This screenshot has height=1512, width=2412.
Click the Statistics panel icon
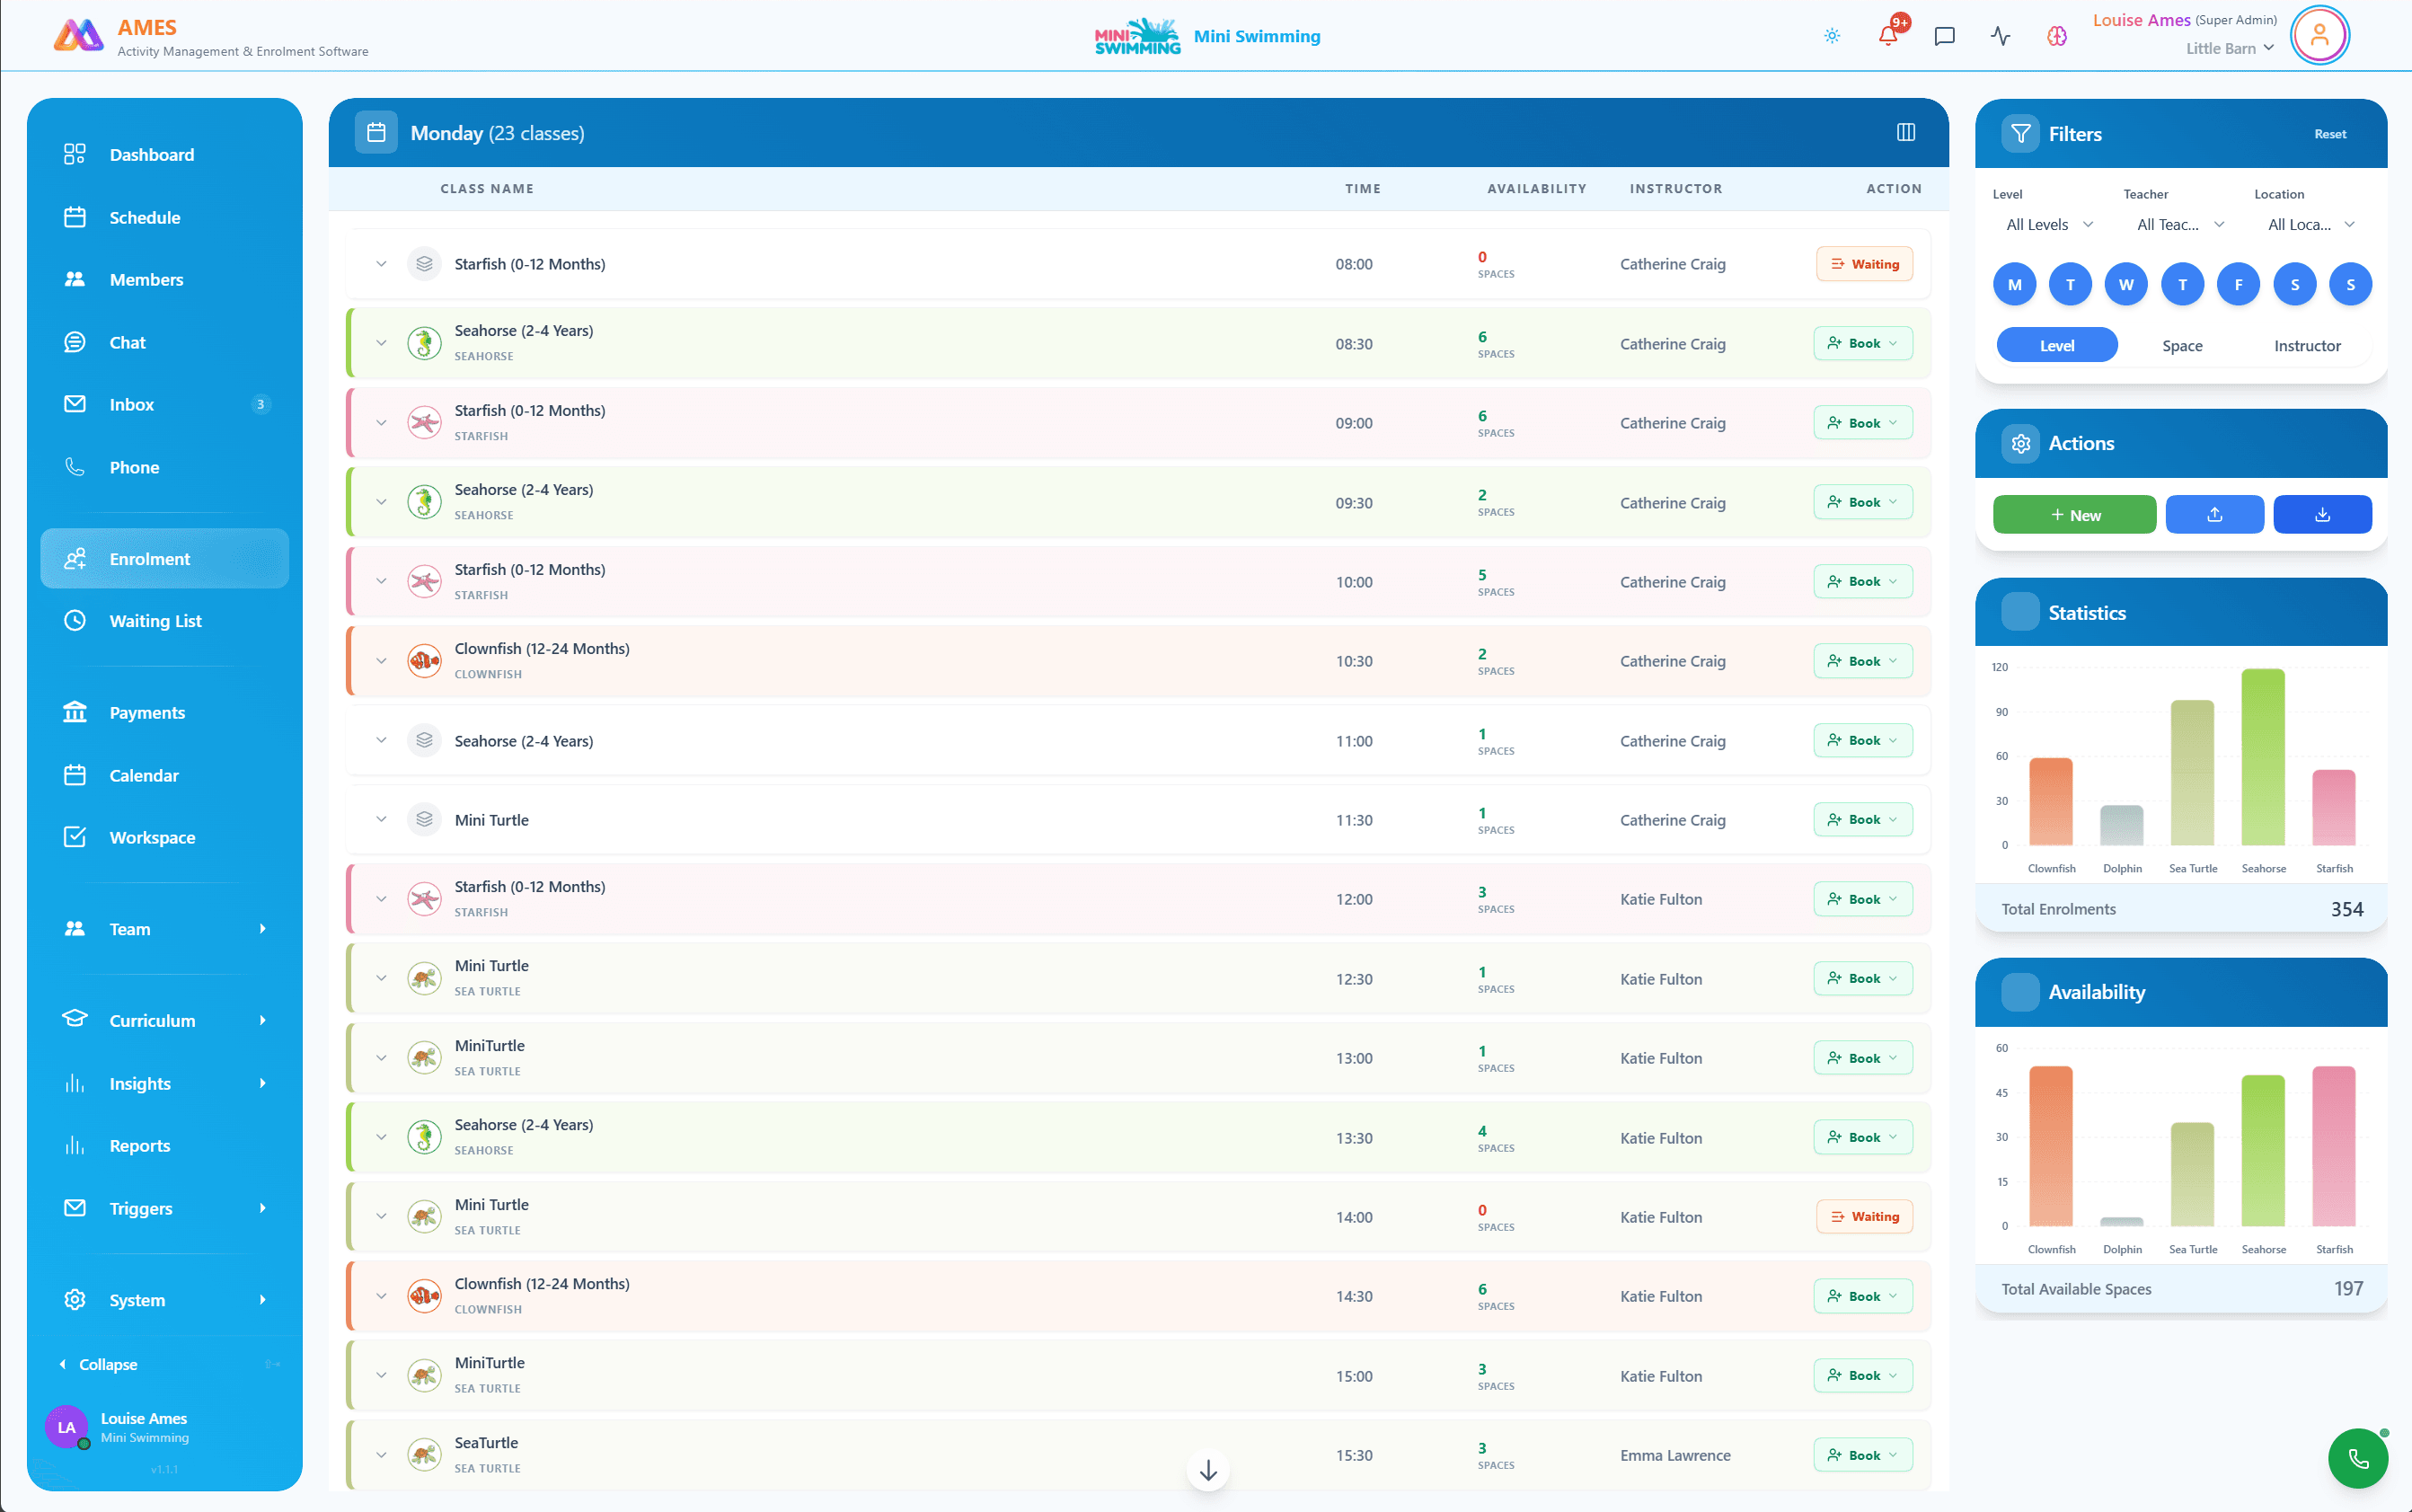[x=2021, y=612]
